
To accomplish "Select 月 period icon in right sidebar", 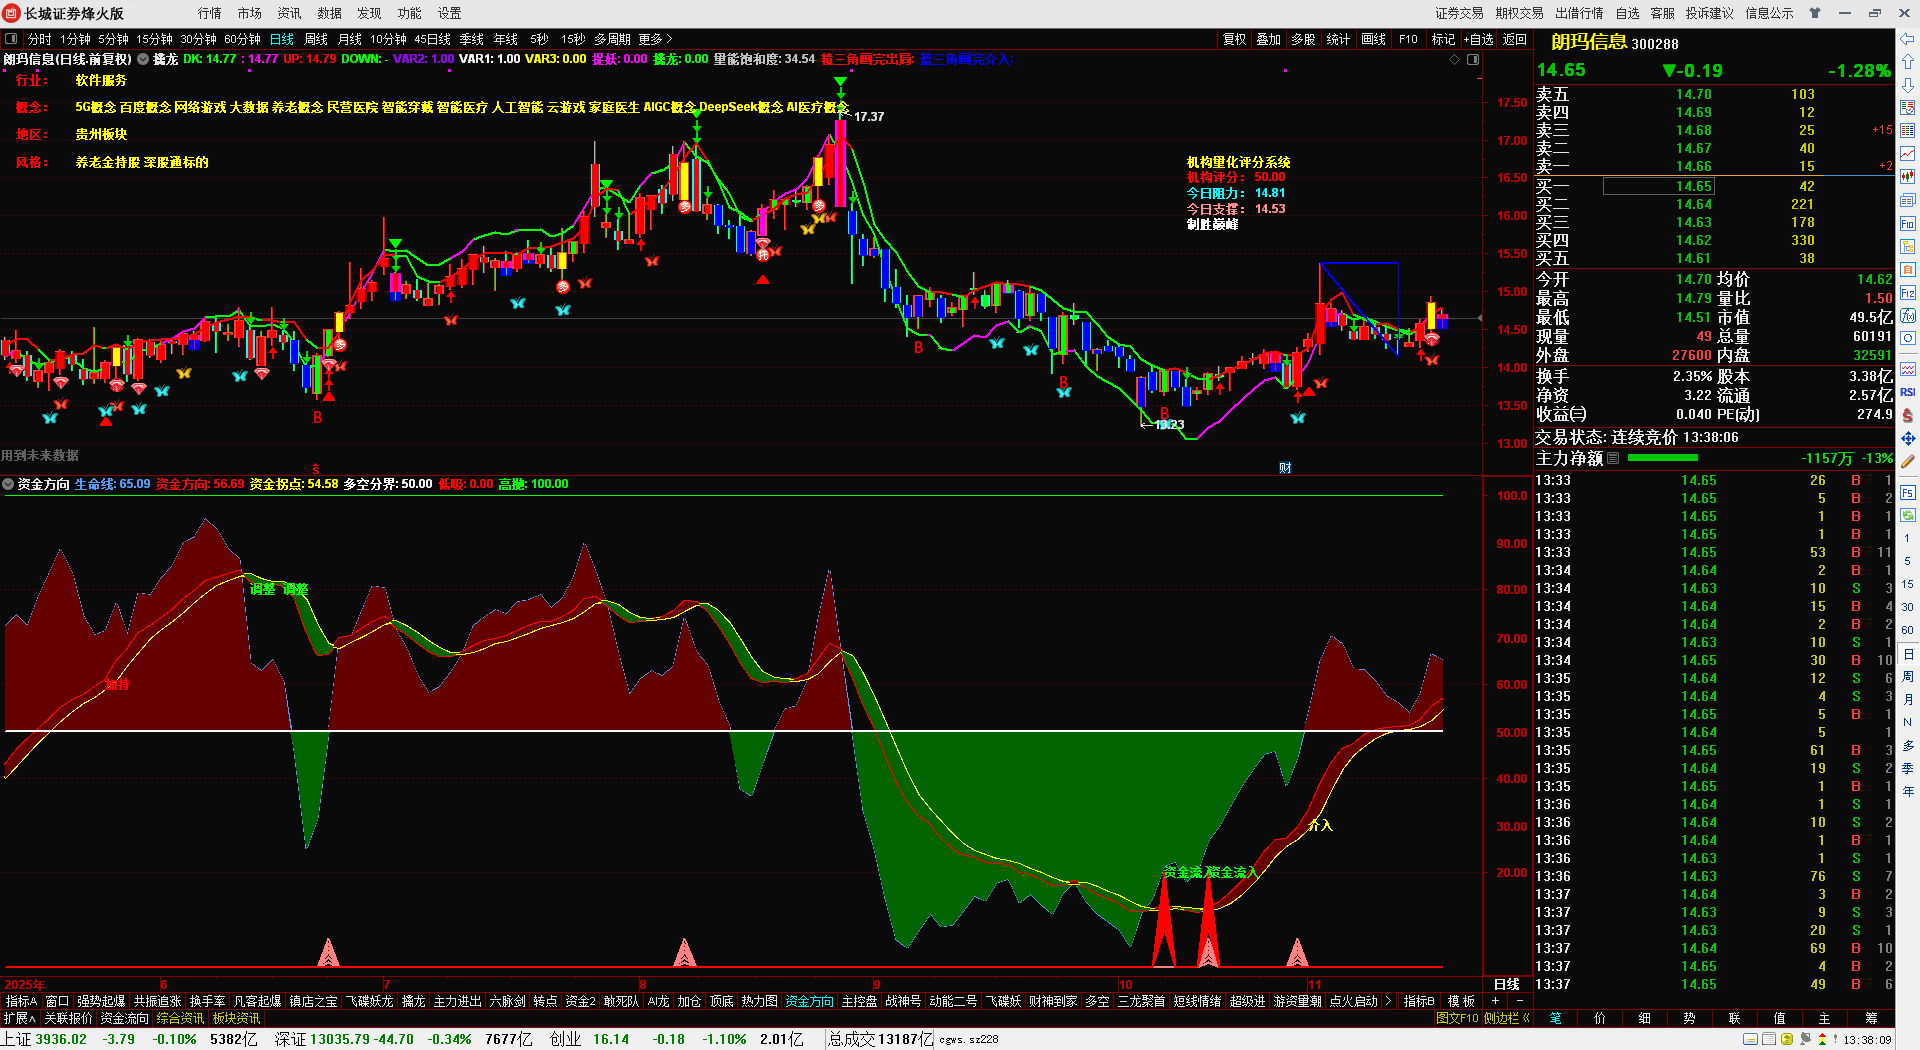I will (1908, 699).
